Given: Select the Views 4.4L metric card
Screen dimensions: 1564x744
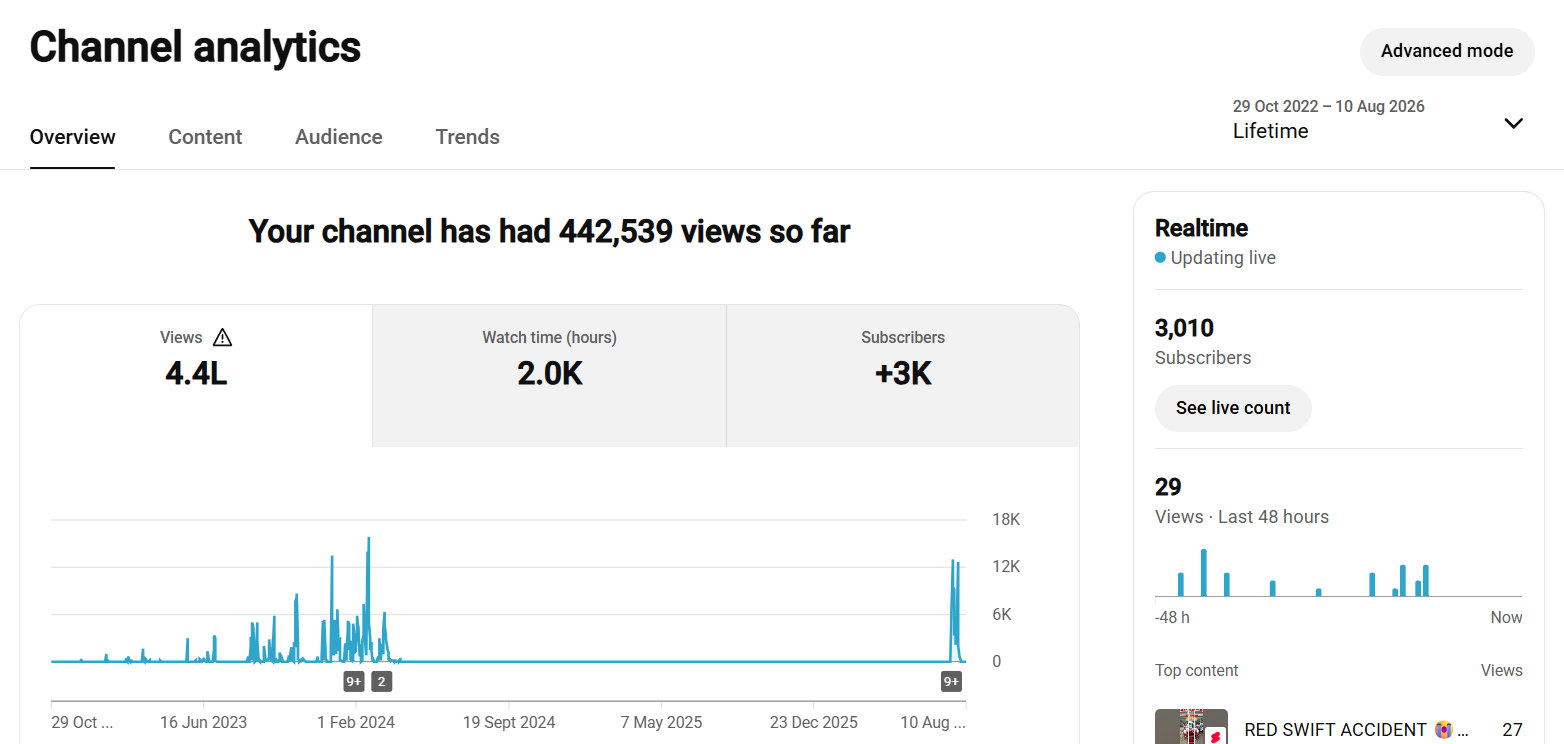Looking at the screenshot, I should point(196,375).
